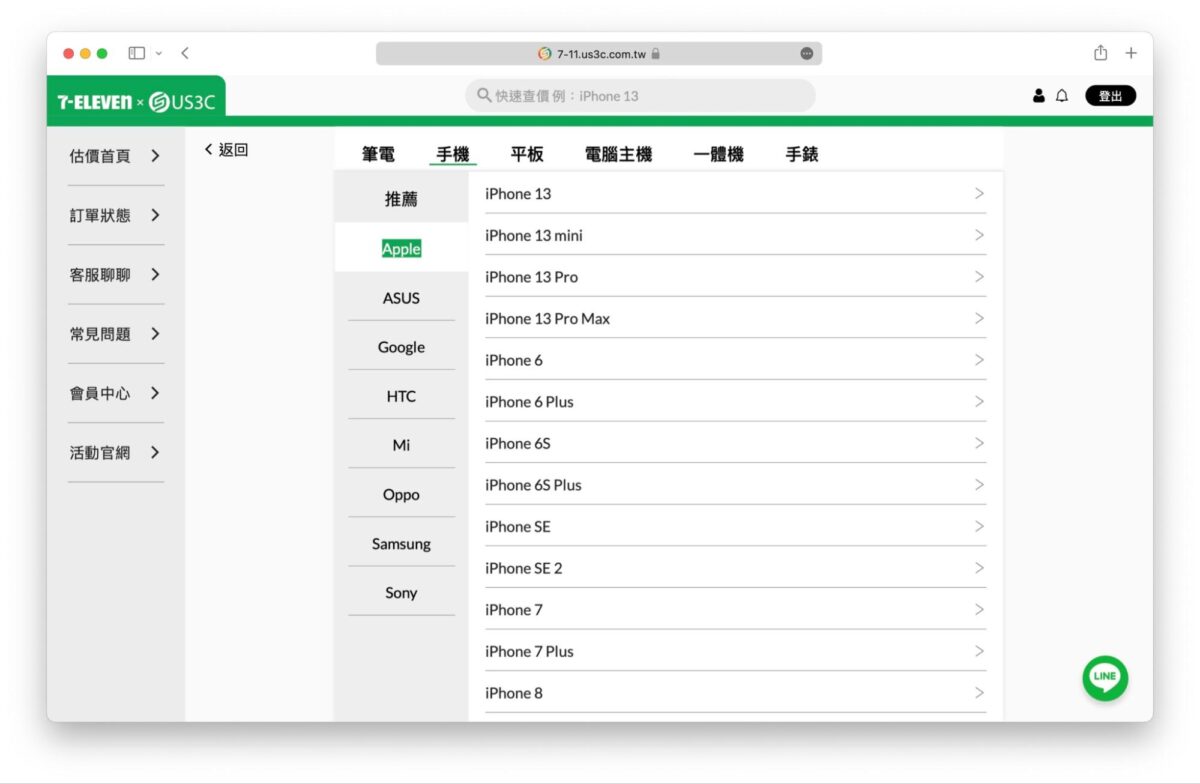Select the Apple brand entry

point(401,249)
